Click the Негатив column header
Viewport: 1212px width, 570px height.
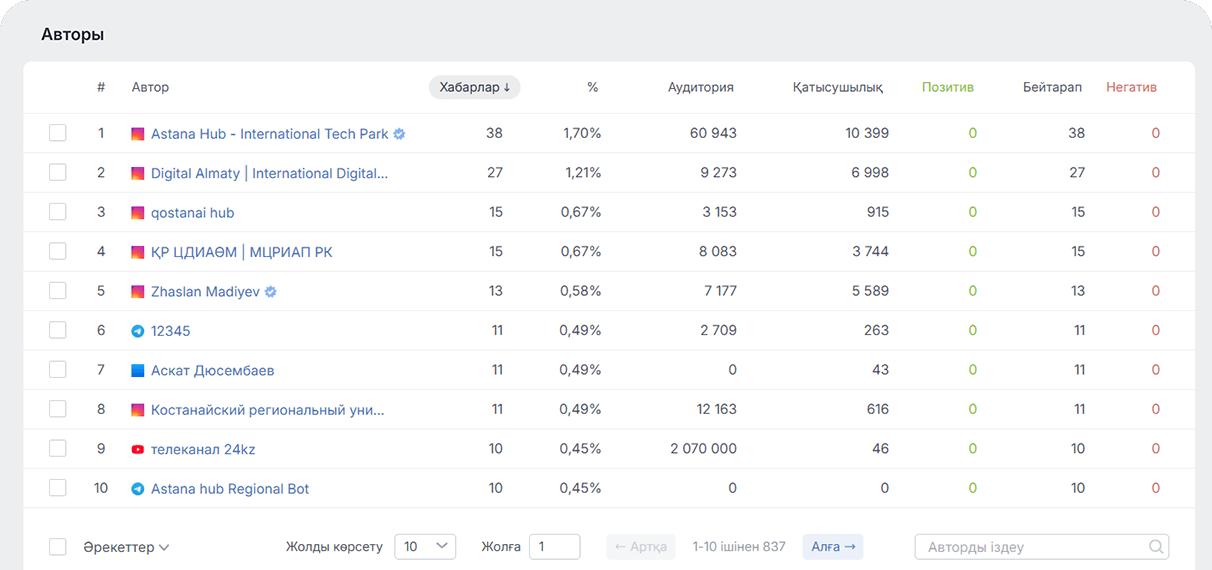click(x=1131, y=87)
